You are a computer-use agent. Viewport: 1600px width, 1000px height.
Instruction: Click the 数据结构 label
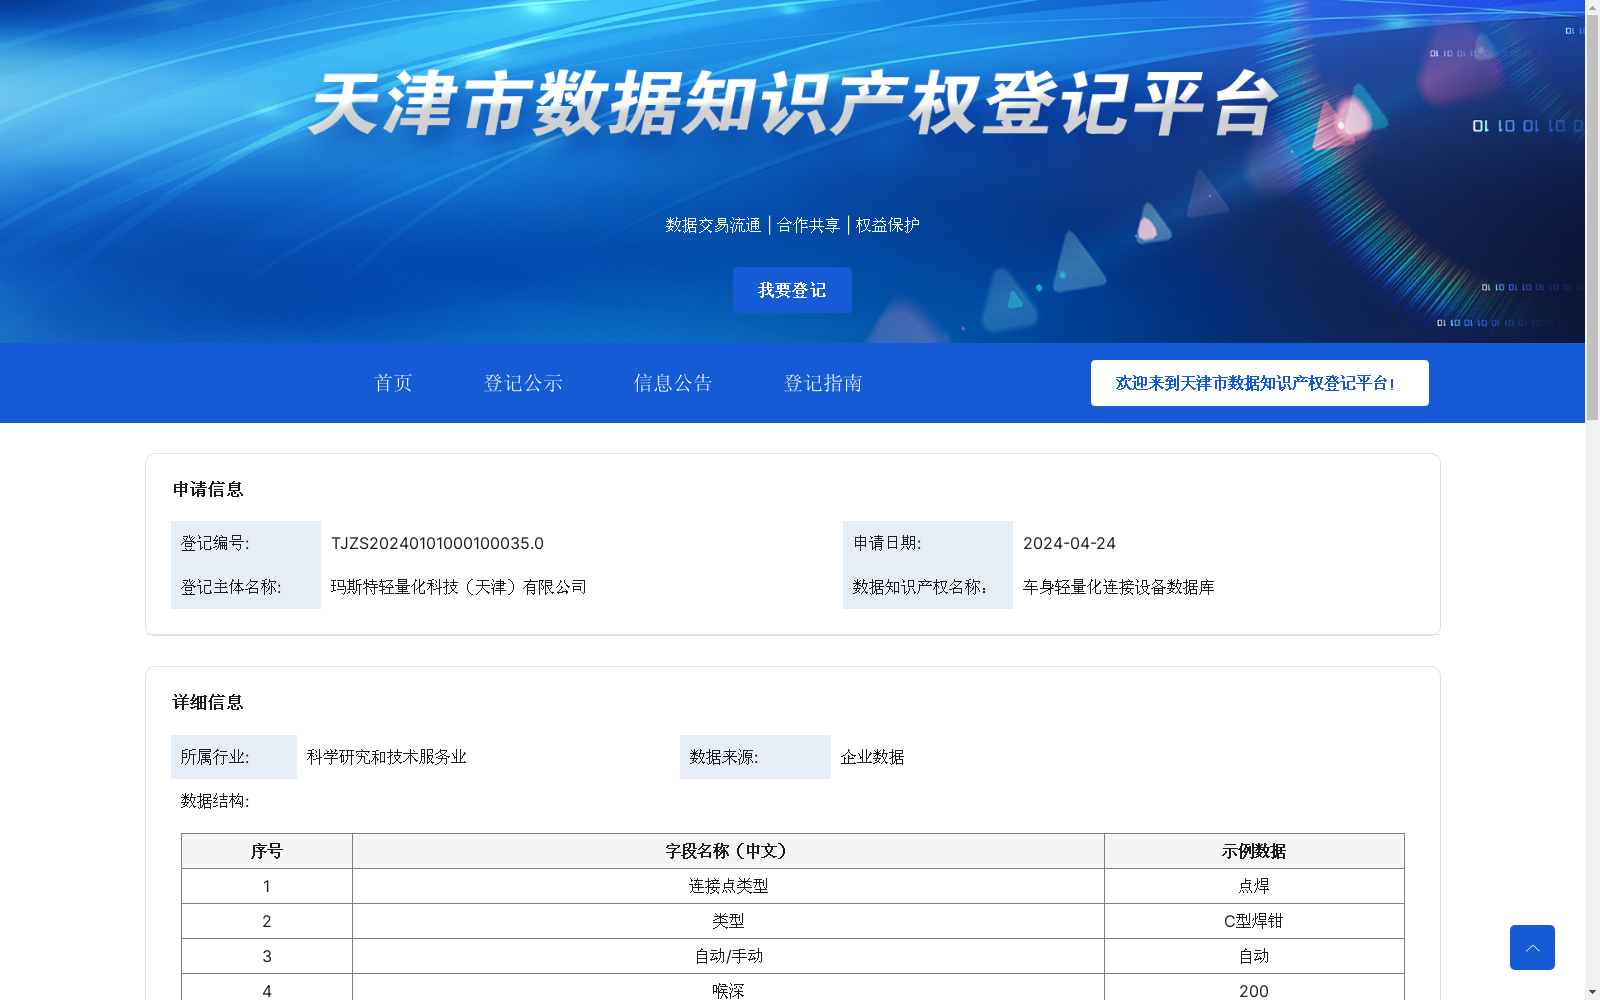click(215, 801)
